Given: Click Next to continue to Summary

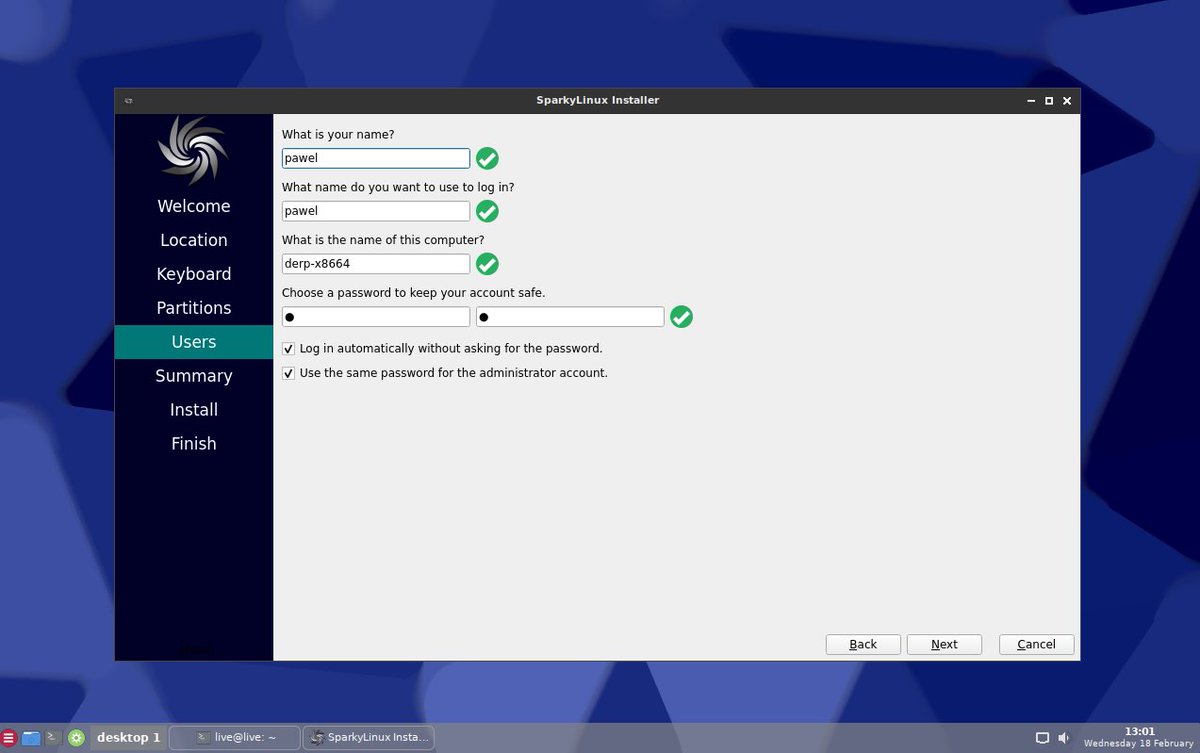Looking at the screenshot, I should tap(944, 645).
